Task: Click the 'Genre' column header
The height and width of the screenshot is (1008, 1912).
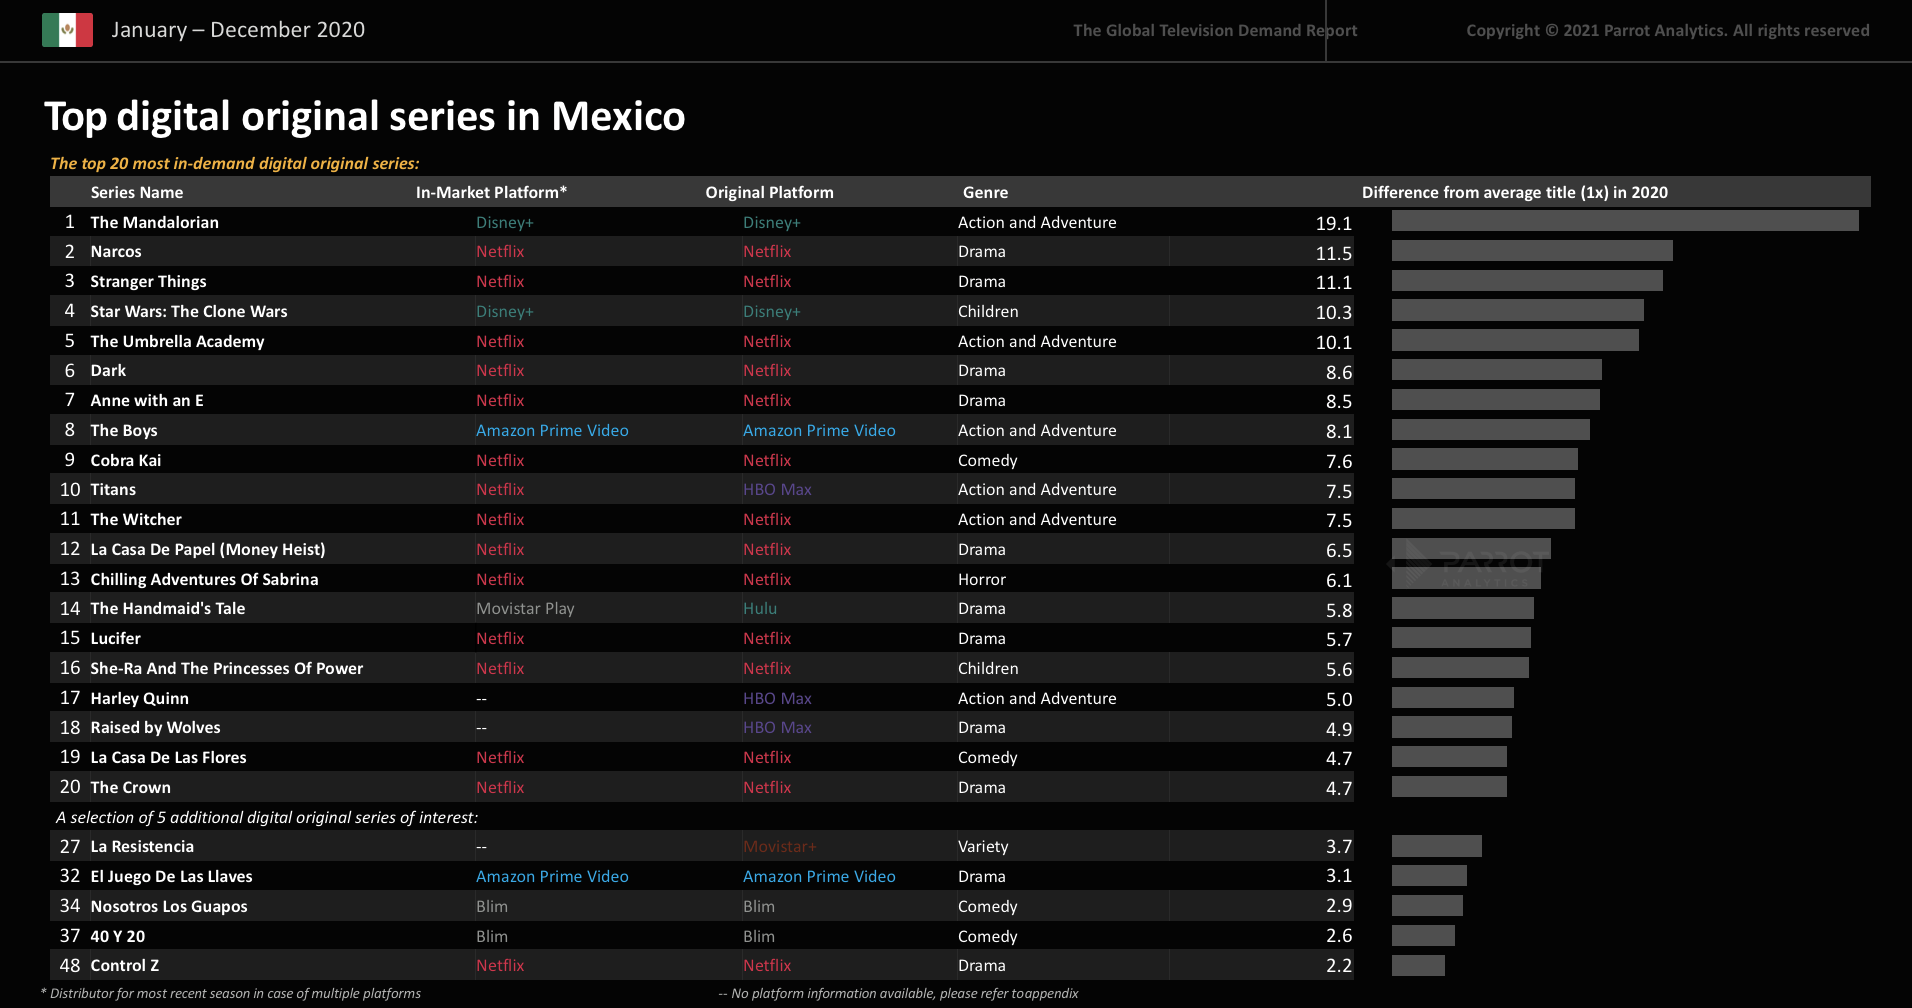Action: (x=985, y=192)
